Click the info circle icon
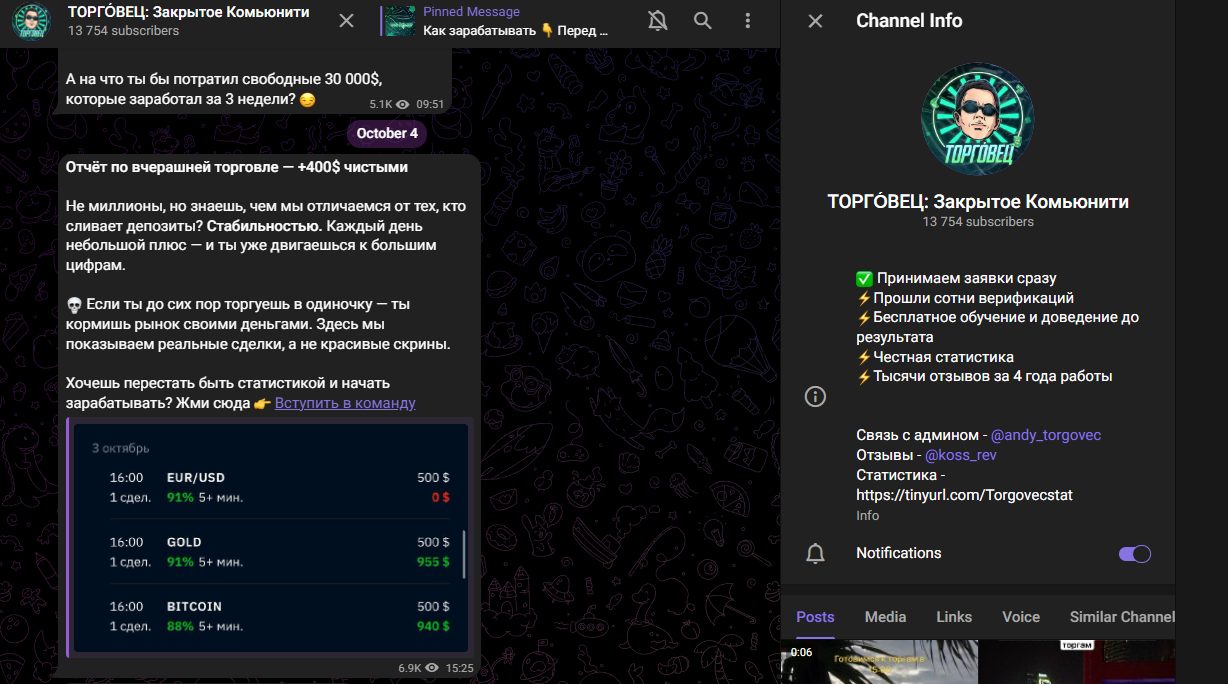This screenshot has height=684, width=1228. coord(815,397)
